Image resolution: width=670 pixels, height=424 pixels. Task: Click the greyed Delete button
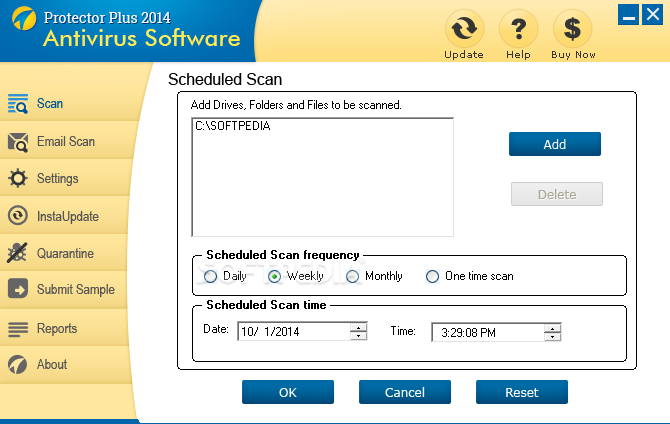pos(557,194)
